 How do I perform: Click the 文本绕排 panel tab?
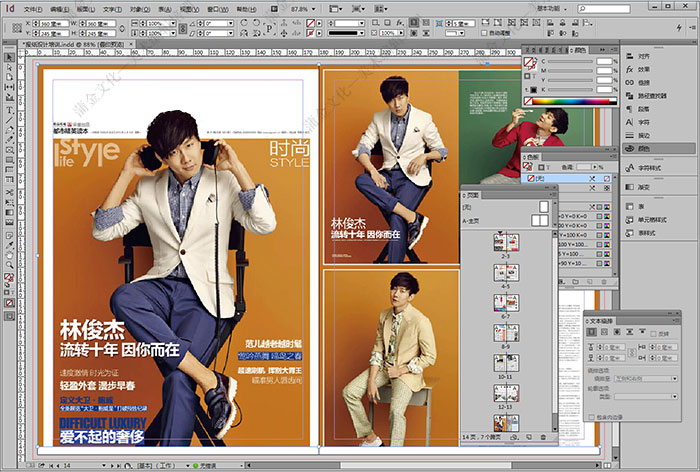click(600, 321)
